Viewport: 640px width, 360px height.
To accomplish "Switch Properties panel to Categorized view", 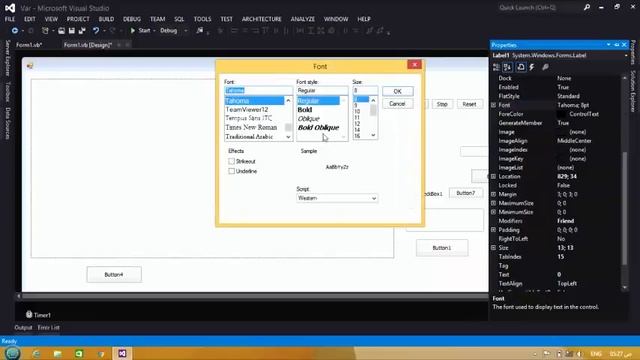I will (x=496, y=67).
